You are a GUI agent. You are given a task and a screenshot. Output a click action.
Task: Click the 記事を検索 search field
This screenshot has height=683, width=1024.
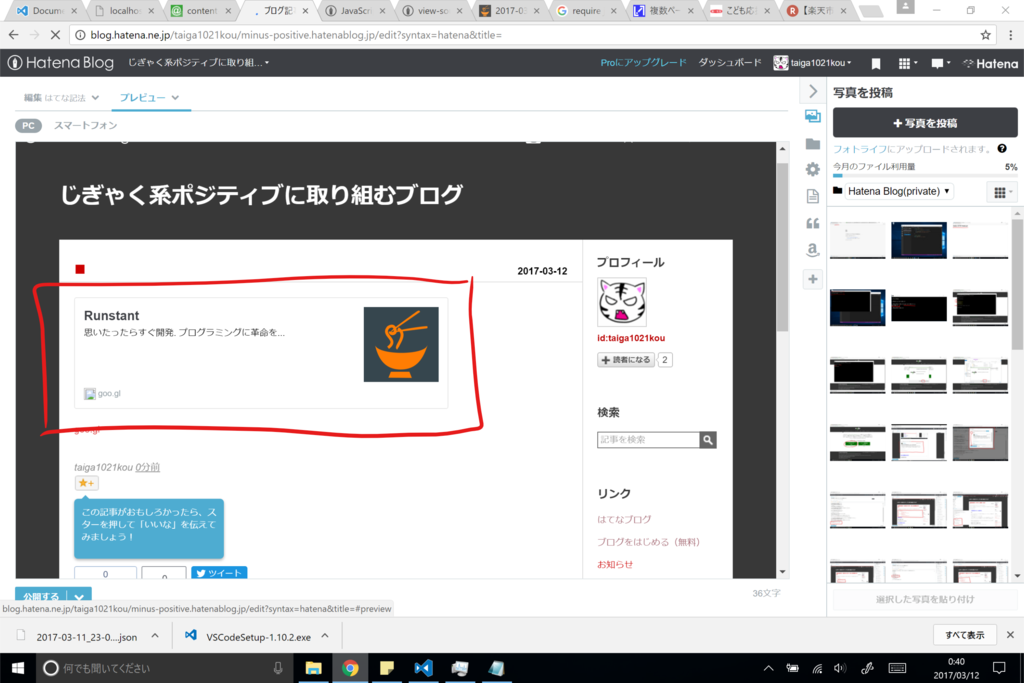(648, 440)
